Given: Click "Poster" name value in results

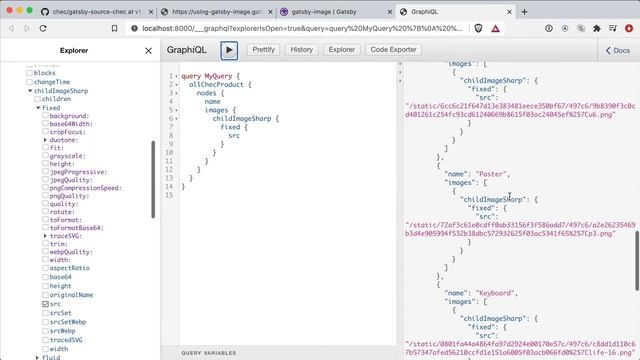Looking at the screenshot, I should click(491, 174).
